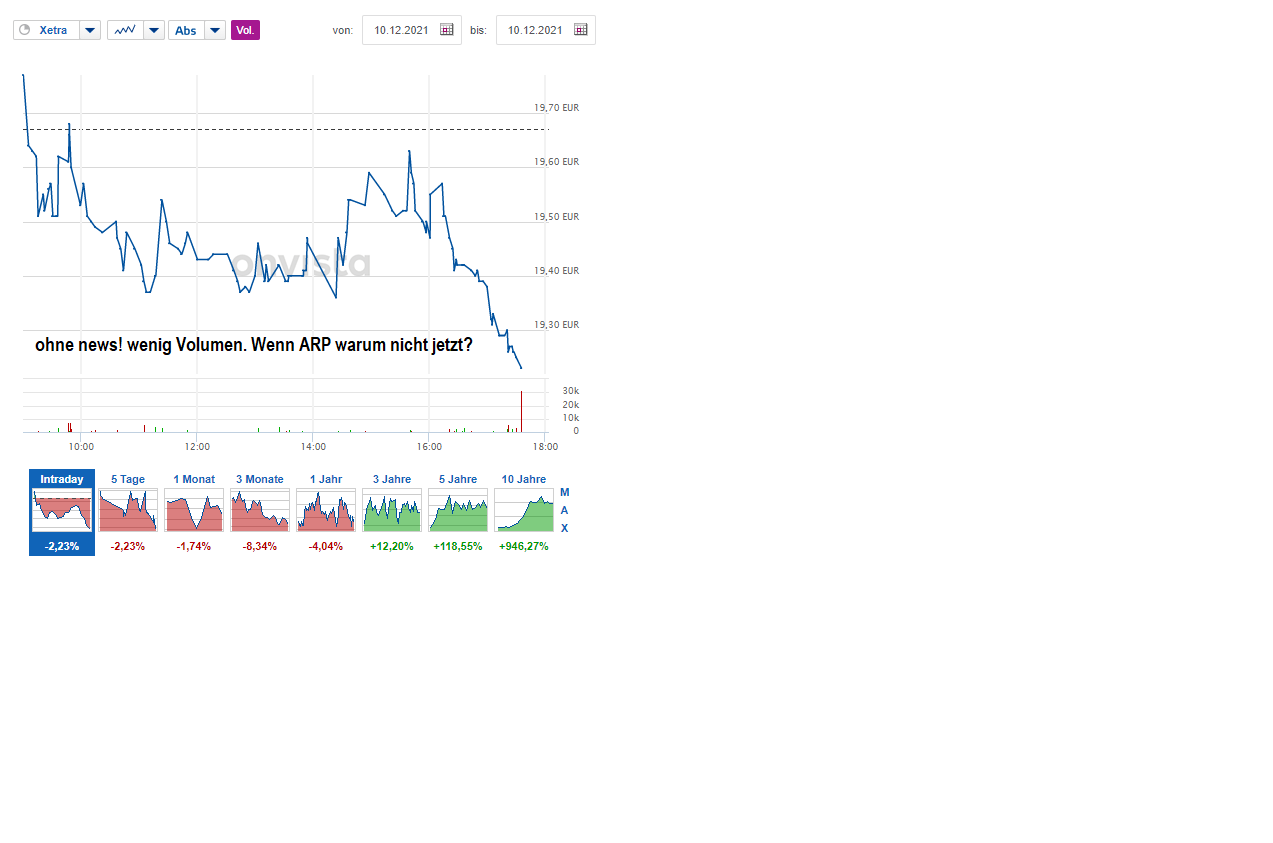
Task: Open the Xetra exchange dropdown
Action: [x=89, y=30]
